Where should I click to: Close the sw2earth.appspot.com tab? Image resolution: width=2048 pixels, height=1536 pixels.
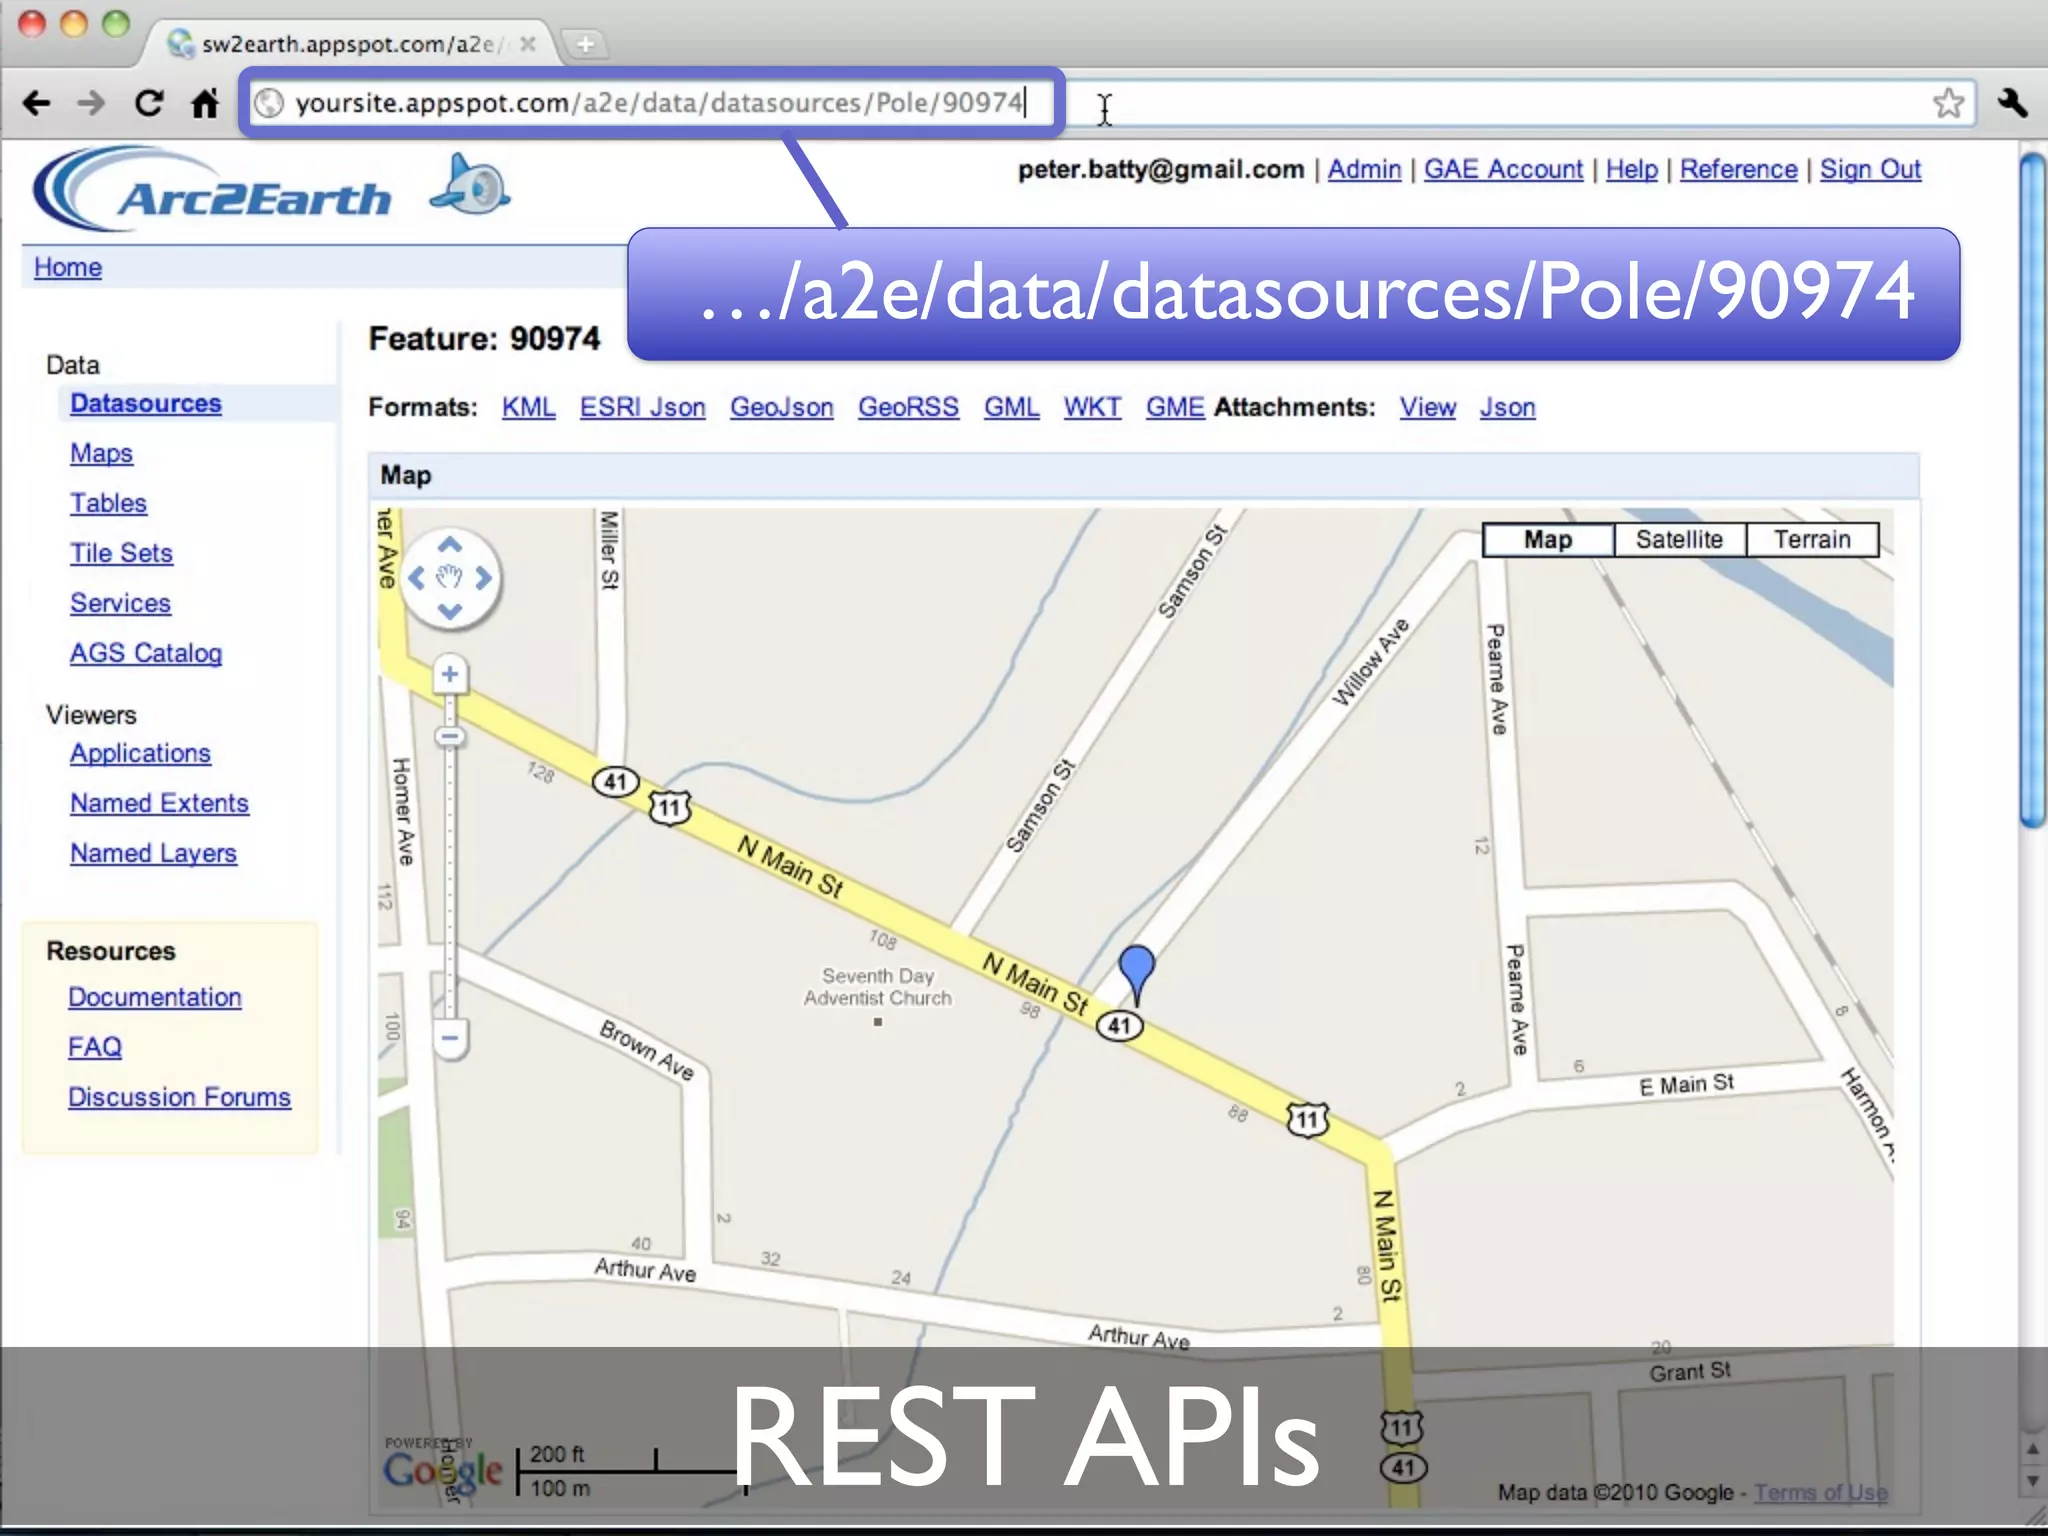pyautogui.click(x=528, y=44)
